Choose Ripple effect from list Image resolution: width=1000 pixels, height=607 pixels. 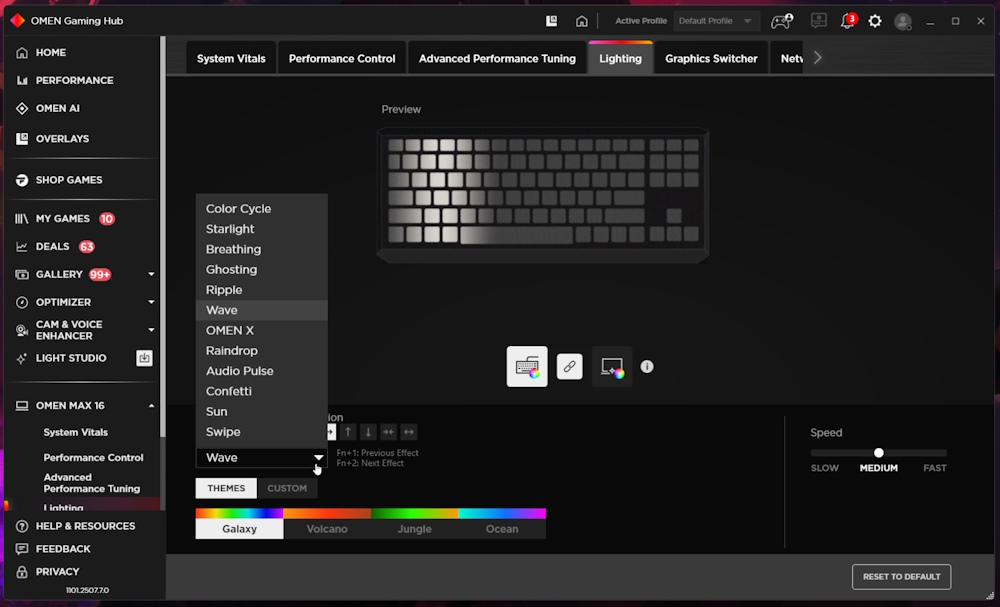261,290
